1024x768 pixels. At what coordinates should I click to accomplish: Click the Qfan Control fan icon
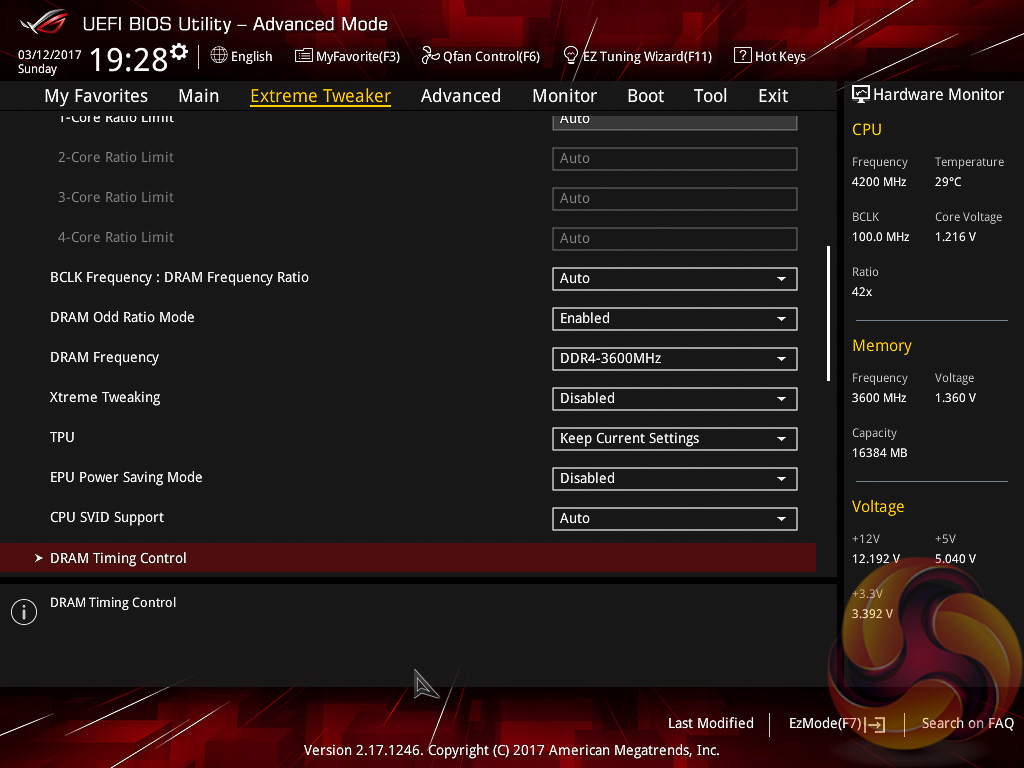pyautogui.click(x=430, y=56)
